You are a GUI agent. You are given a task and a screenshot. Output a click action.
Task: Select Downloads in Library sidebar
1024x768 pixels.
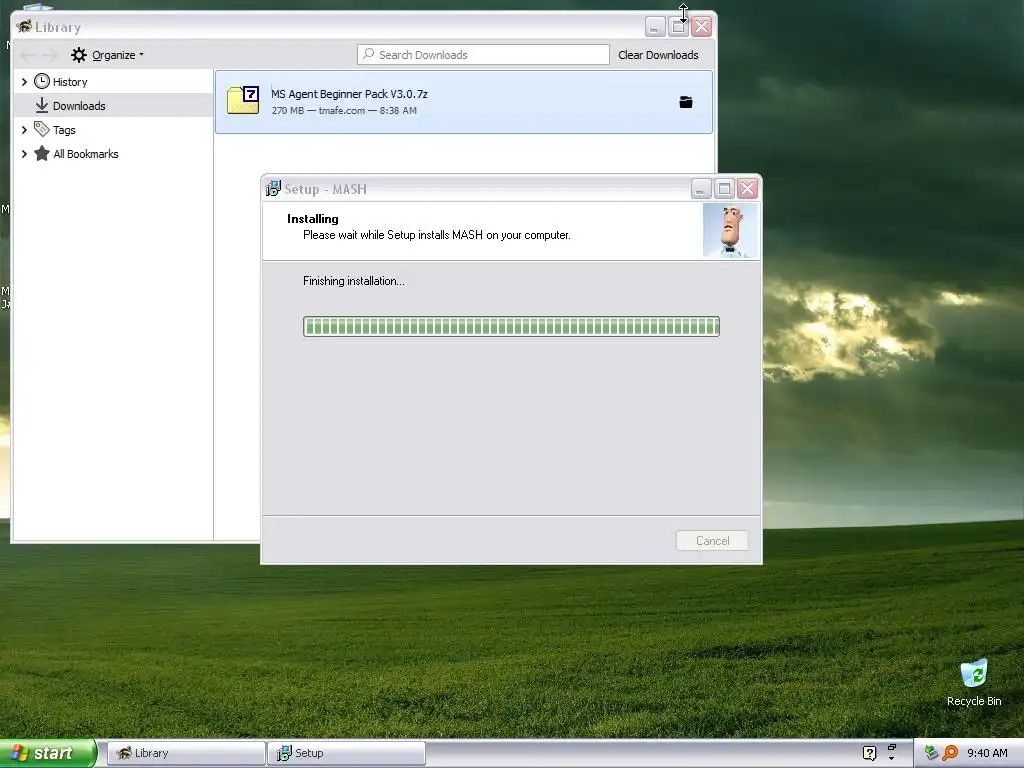(79, 106)
